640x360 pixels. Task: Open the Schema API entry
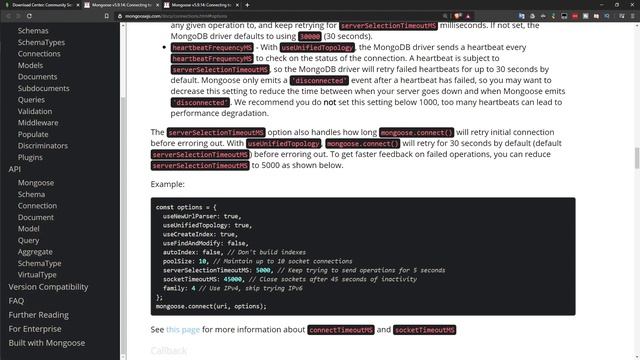tap(31, 194)
